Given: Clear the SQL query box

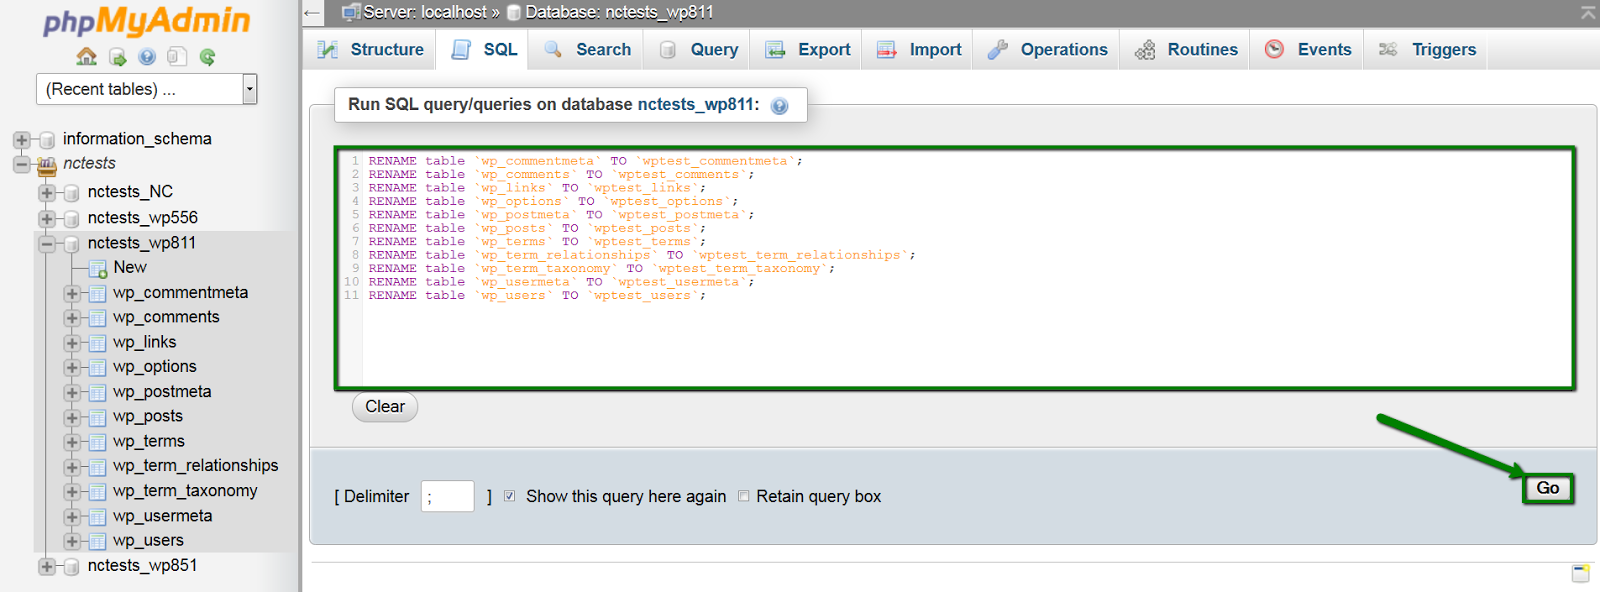Looking at the screenshot, I should [385, 407].
